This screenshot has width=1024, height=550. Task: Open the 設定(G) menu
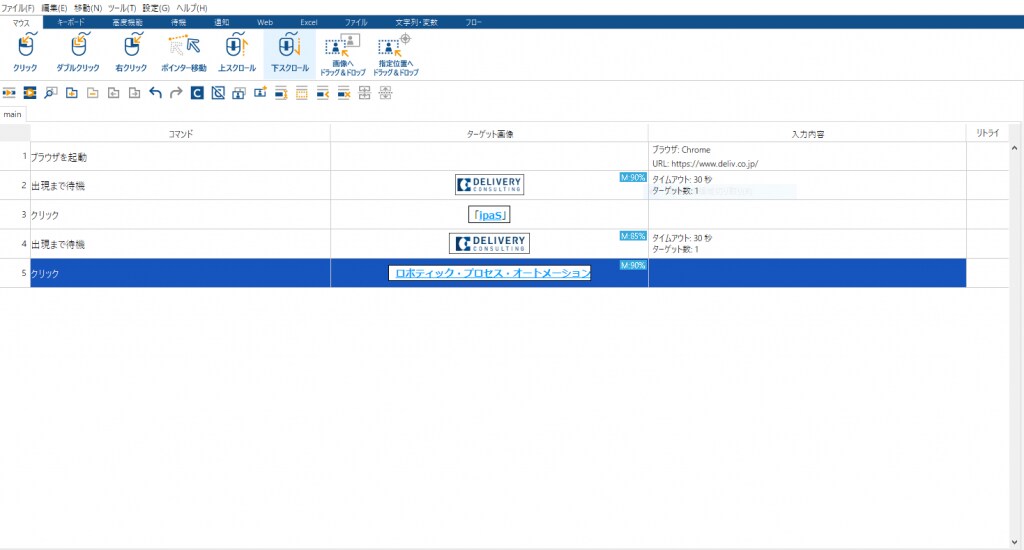tap(156, 8)
